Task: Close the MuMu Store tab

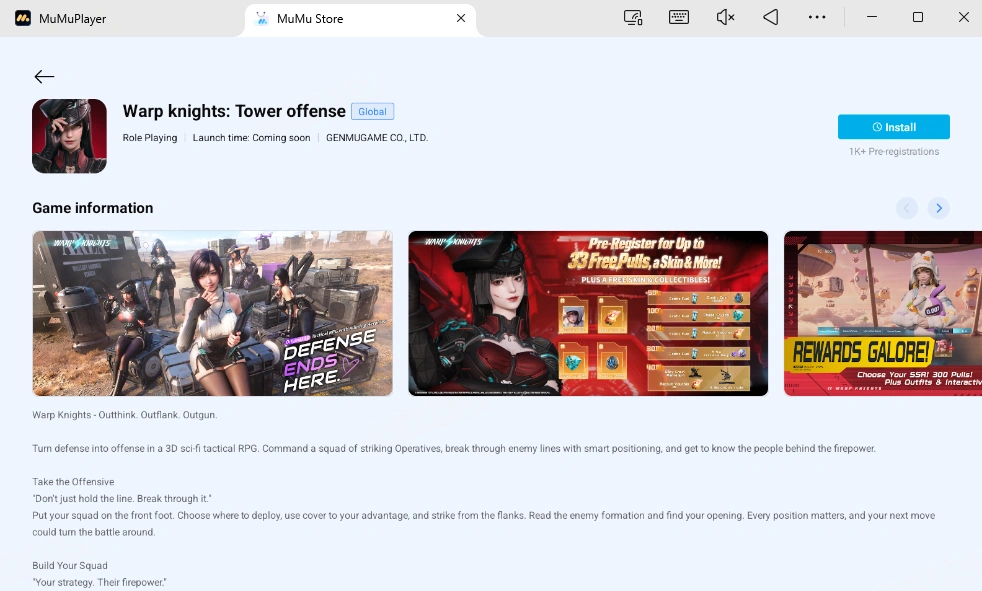Action: coord(461,18)
